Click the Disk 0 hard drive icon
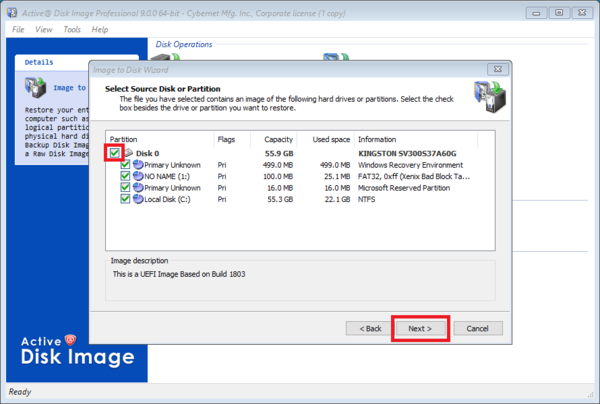The width and height of the screenshot is (600, 404). point(129,153)
